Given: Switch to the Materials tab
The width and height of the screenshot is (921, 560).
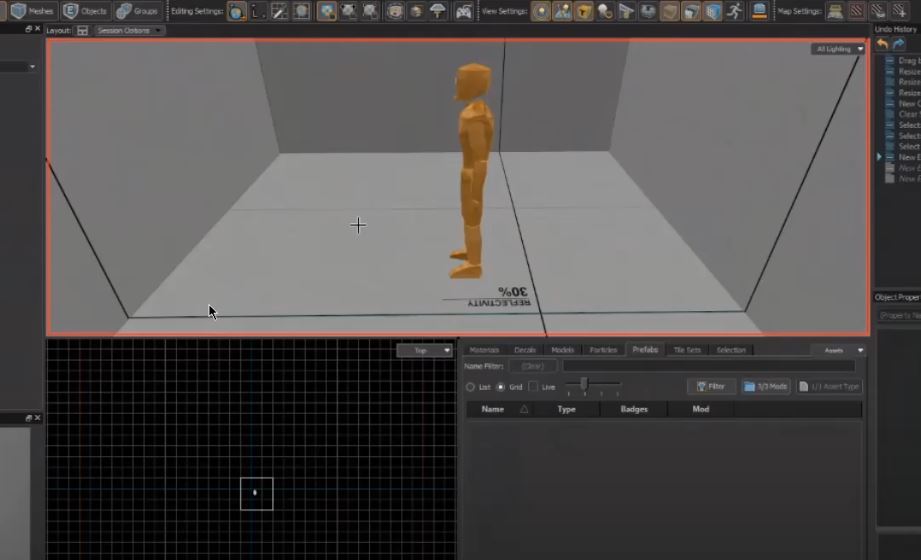Looking at the screenshot, I should pos(484,350).
